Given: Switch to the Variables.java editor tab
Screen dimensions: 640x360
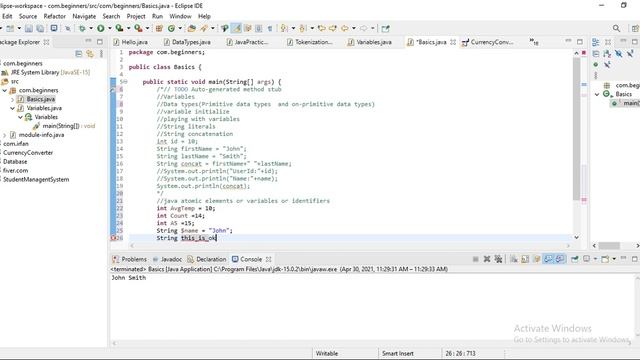Looking at the screenshot, I should point(370,42).
